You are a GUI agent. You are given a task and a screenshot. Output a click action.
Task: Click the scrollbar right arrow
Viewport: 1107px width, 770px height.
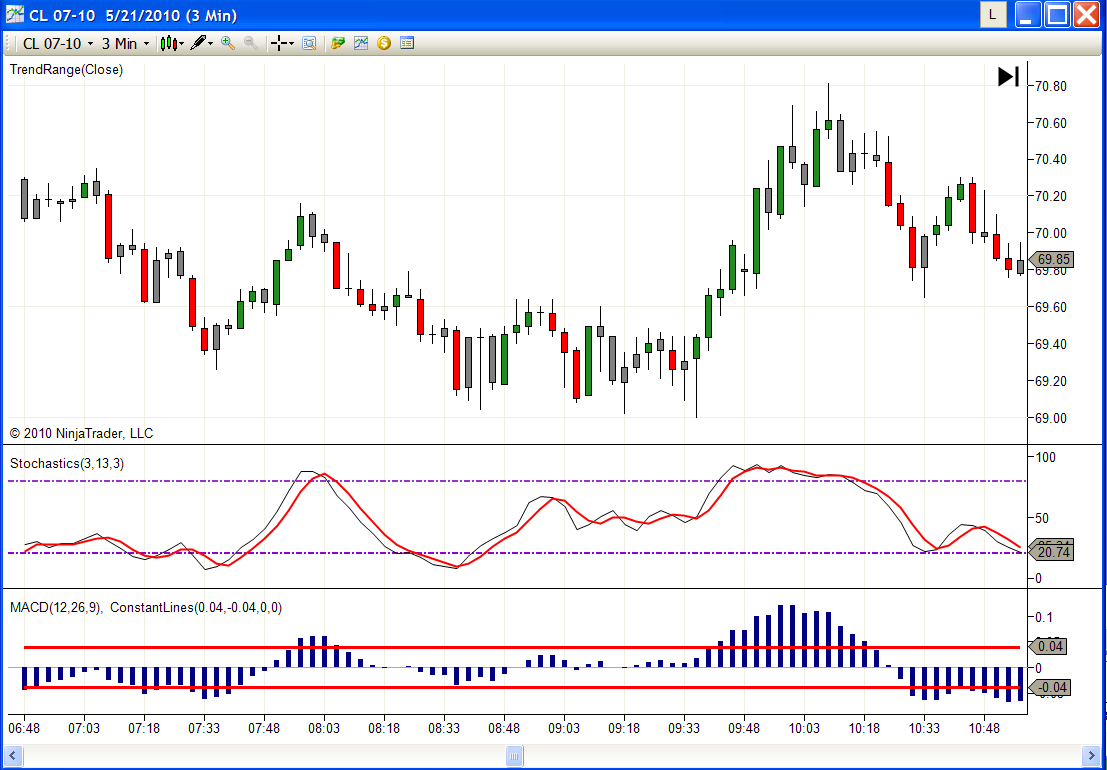point(1090,757)
